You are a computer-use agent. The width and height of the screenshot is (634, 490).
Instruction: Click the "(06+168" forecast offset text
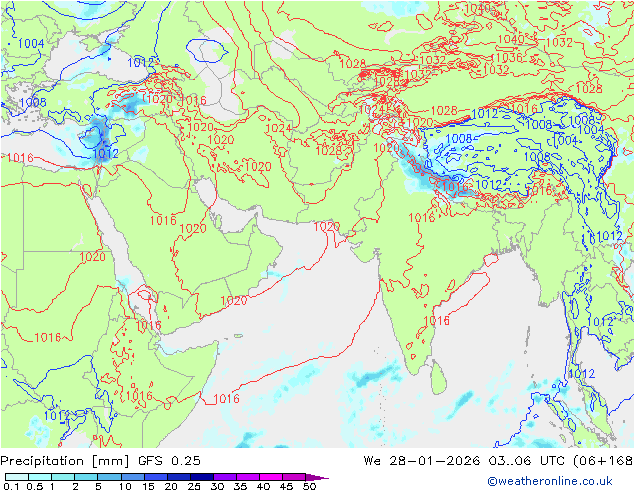(603, 460)
